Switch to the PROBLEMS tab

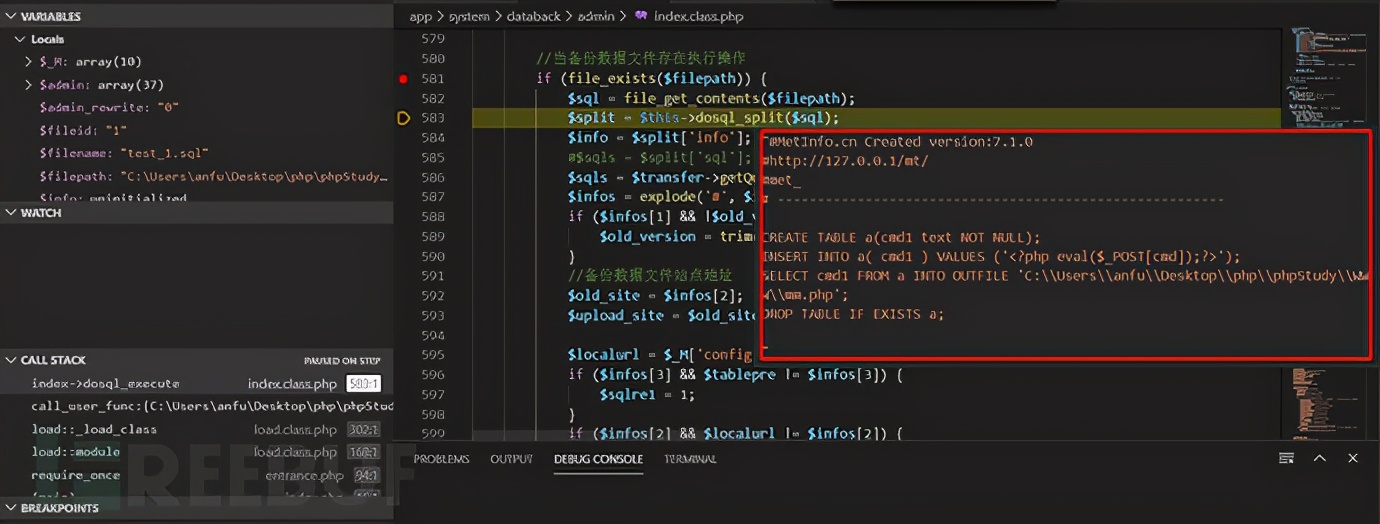point(441,459)
